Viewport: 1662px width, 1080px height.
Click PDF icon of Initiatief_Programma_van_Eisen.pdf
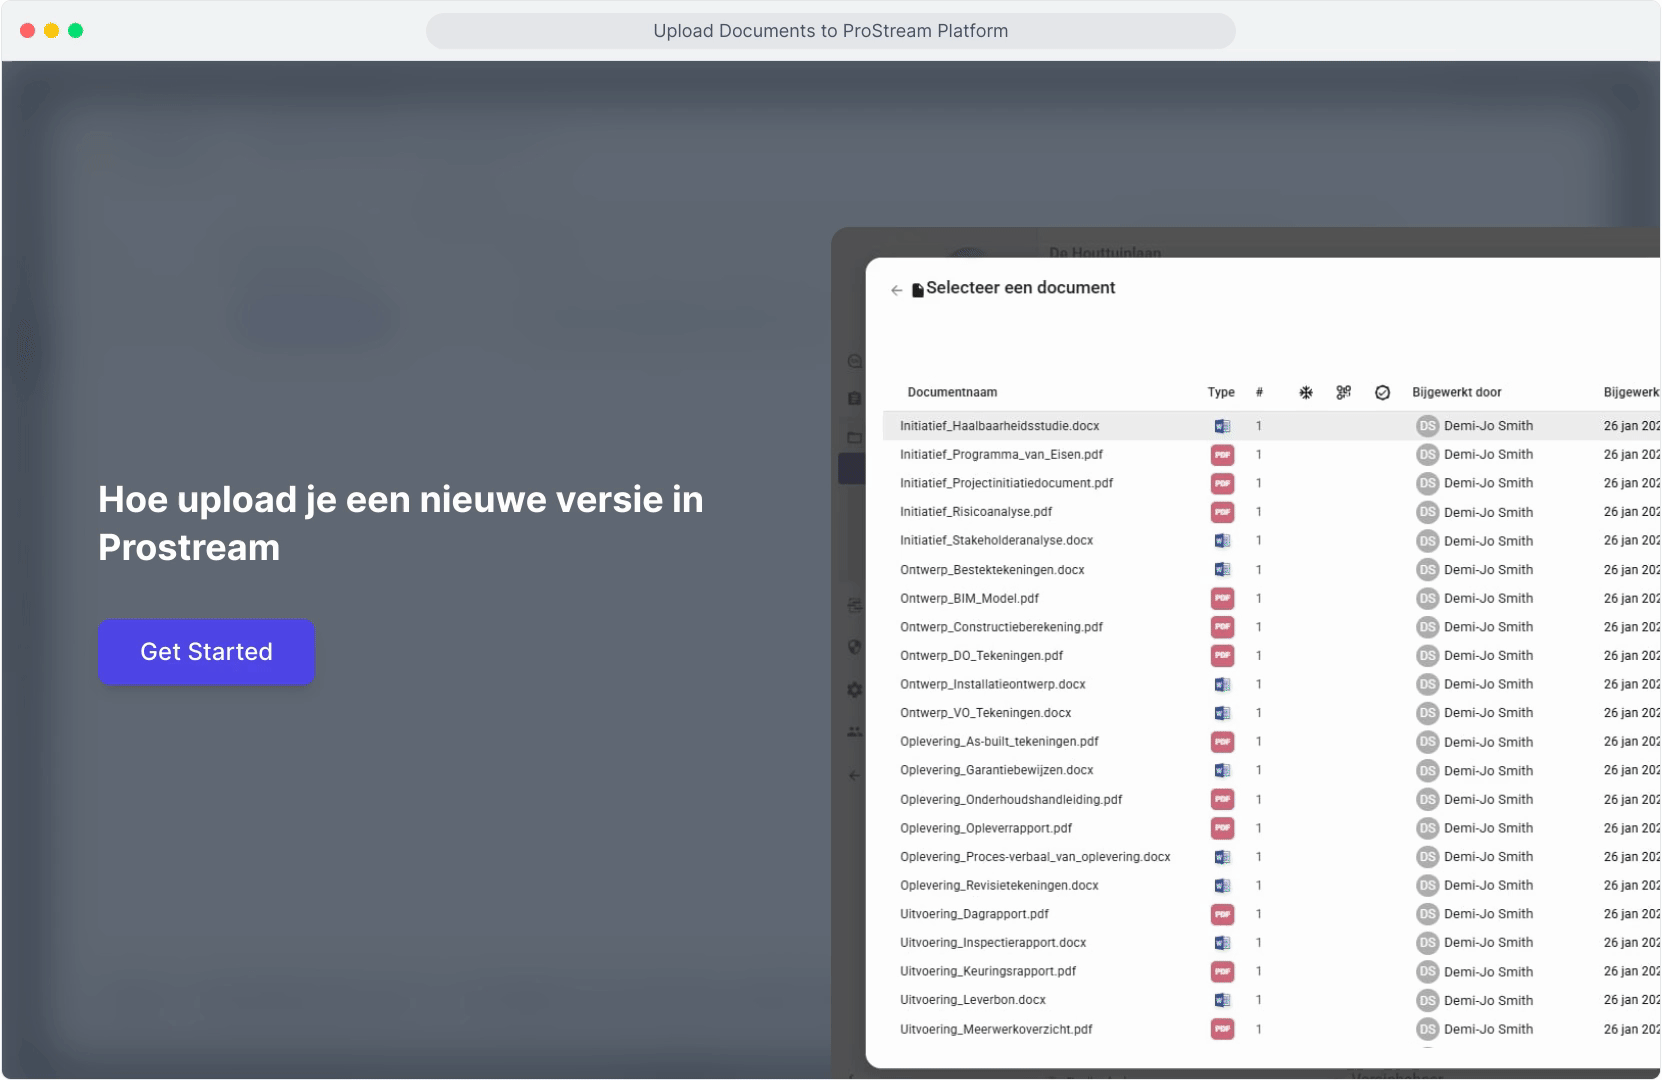(x=1222, y=455)
